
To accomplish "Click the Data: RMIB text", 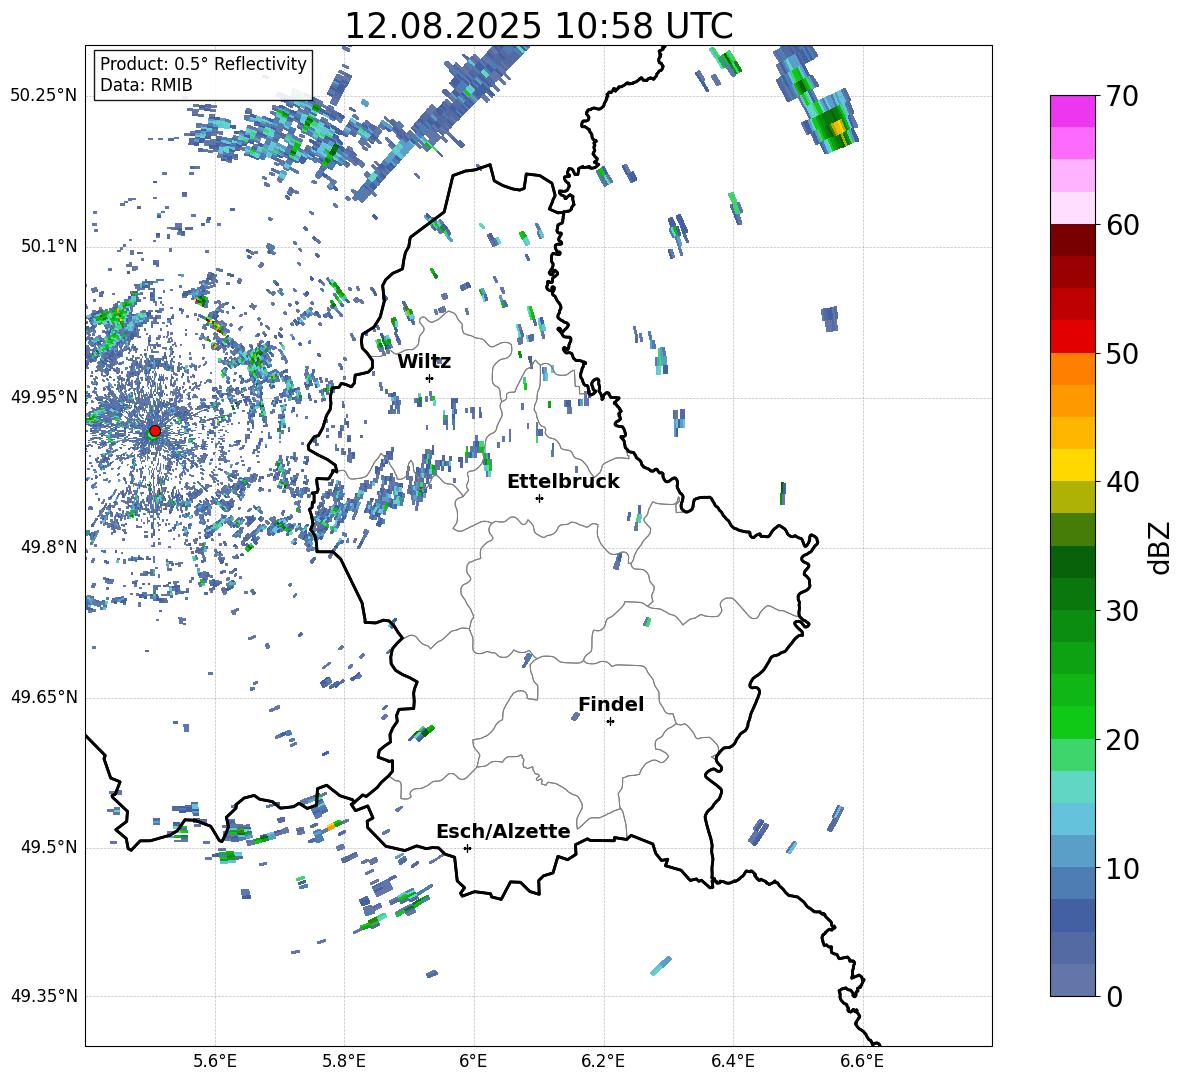I will (x=146, y=85).
